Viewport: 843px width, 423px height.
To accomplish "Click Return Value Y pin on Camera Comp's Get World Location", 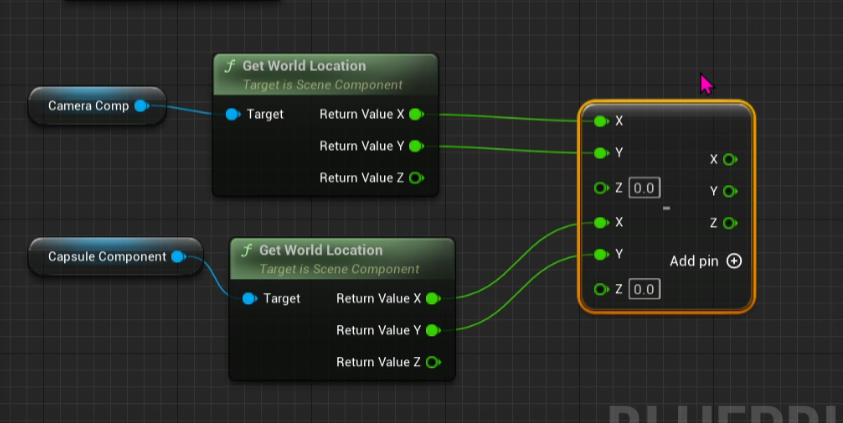I will pos(416,146).
